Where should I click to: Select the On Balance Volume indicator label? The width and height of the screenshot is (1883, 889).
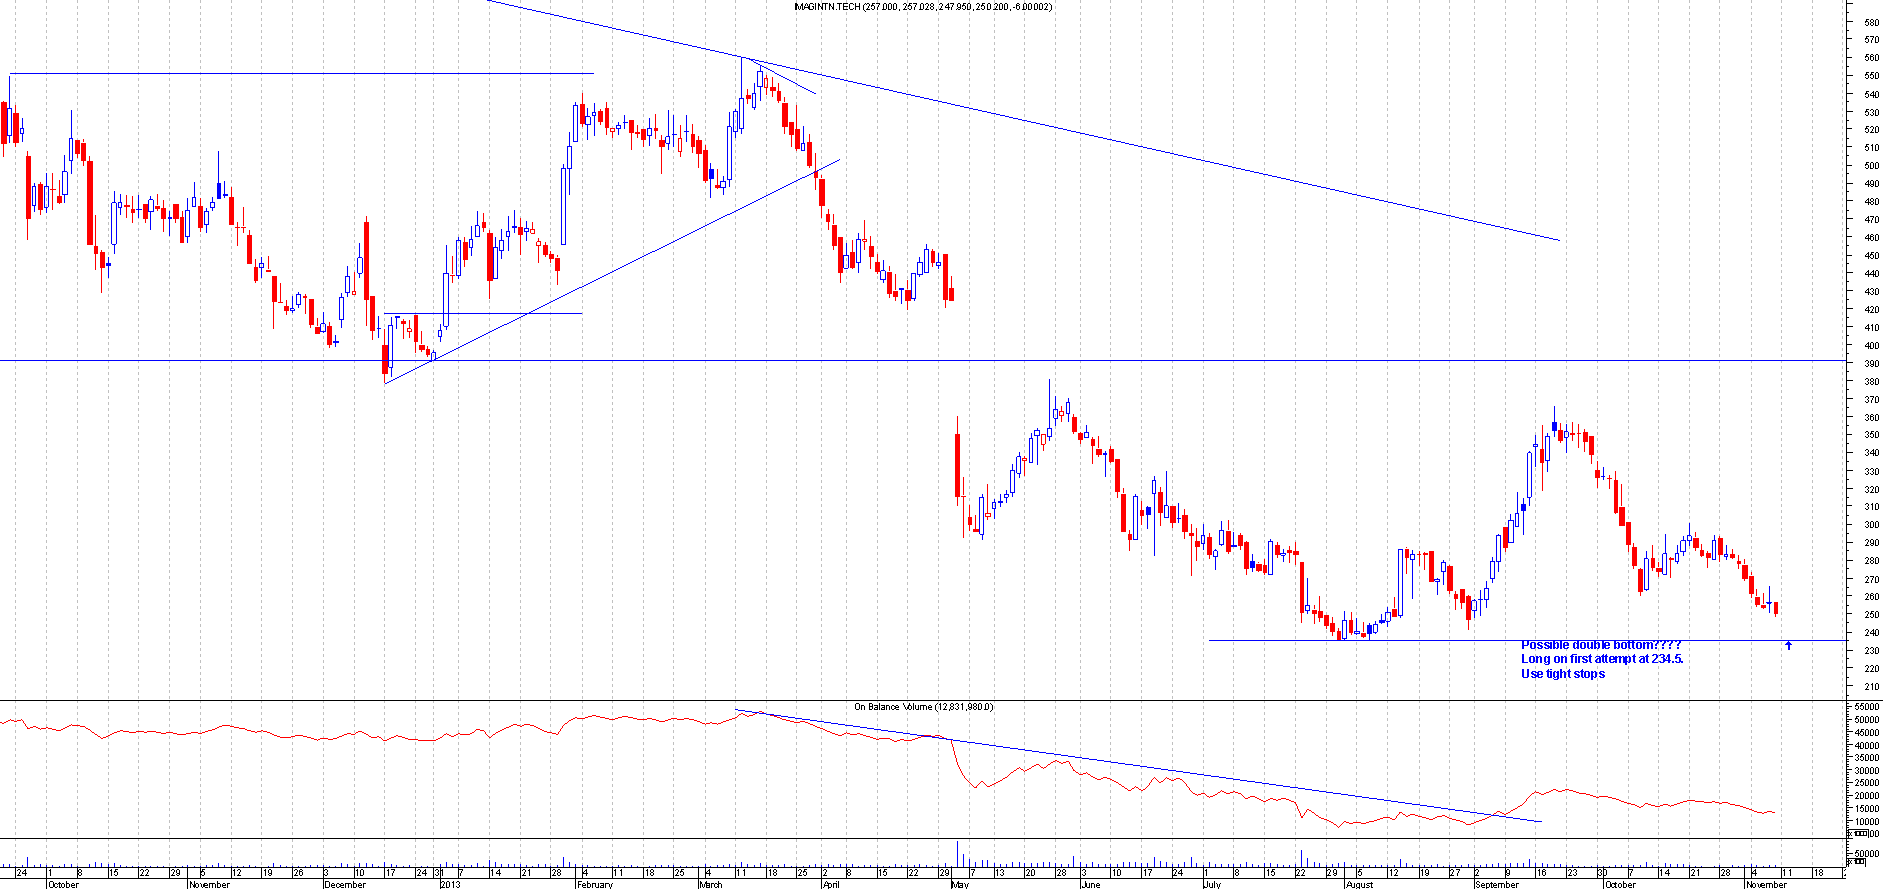click(922, 707)
